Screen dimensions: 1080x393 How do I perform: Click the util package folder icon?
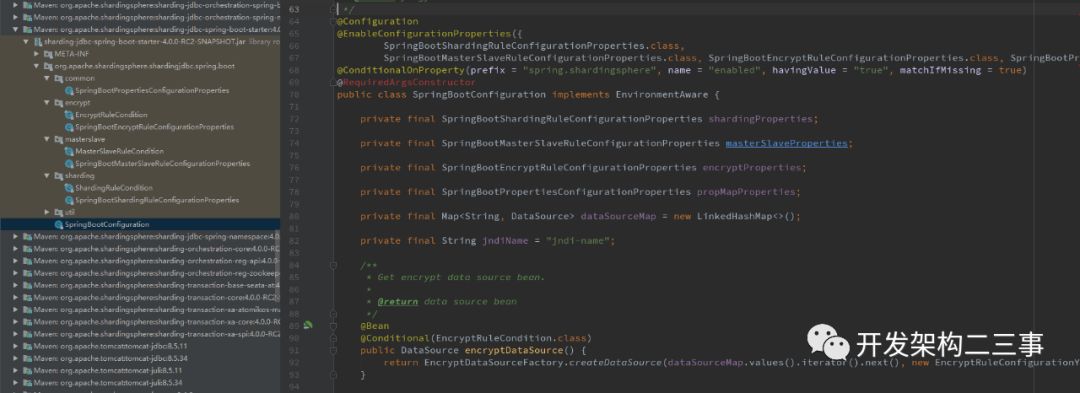coord(59,212)
